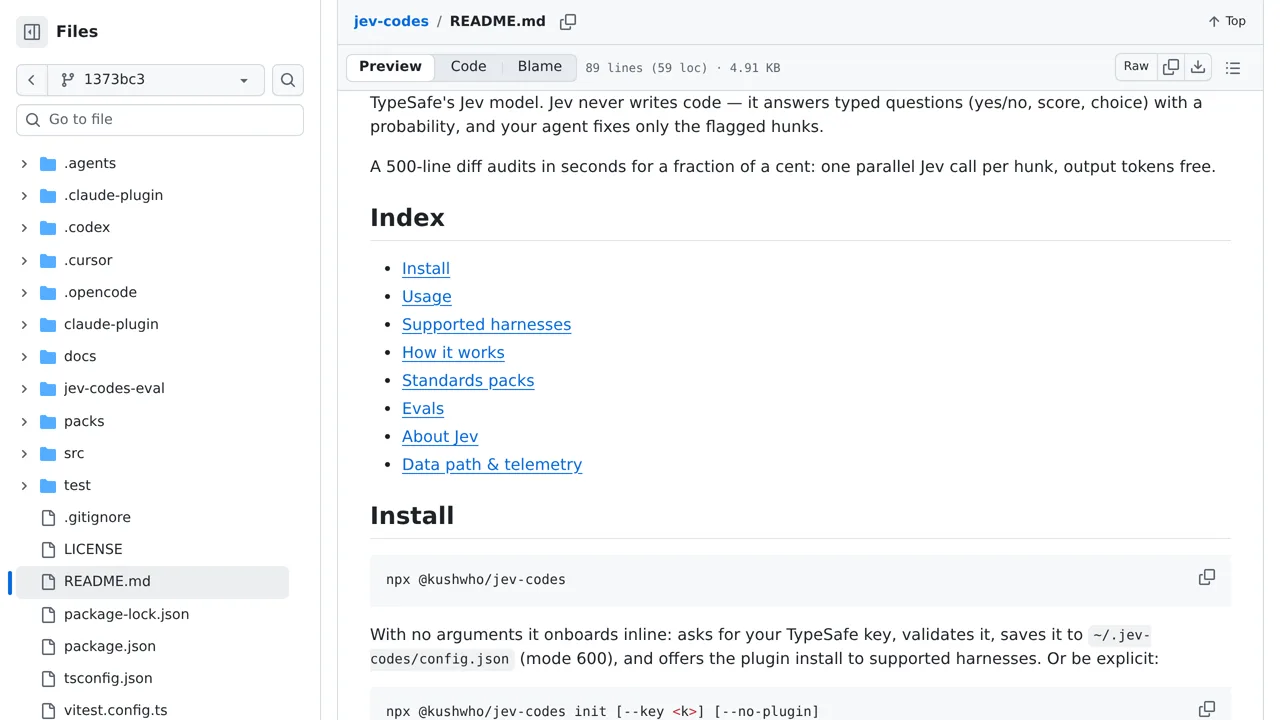Click the package.json file icon

coord(48,647)
